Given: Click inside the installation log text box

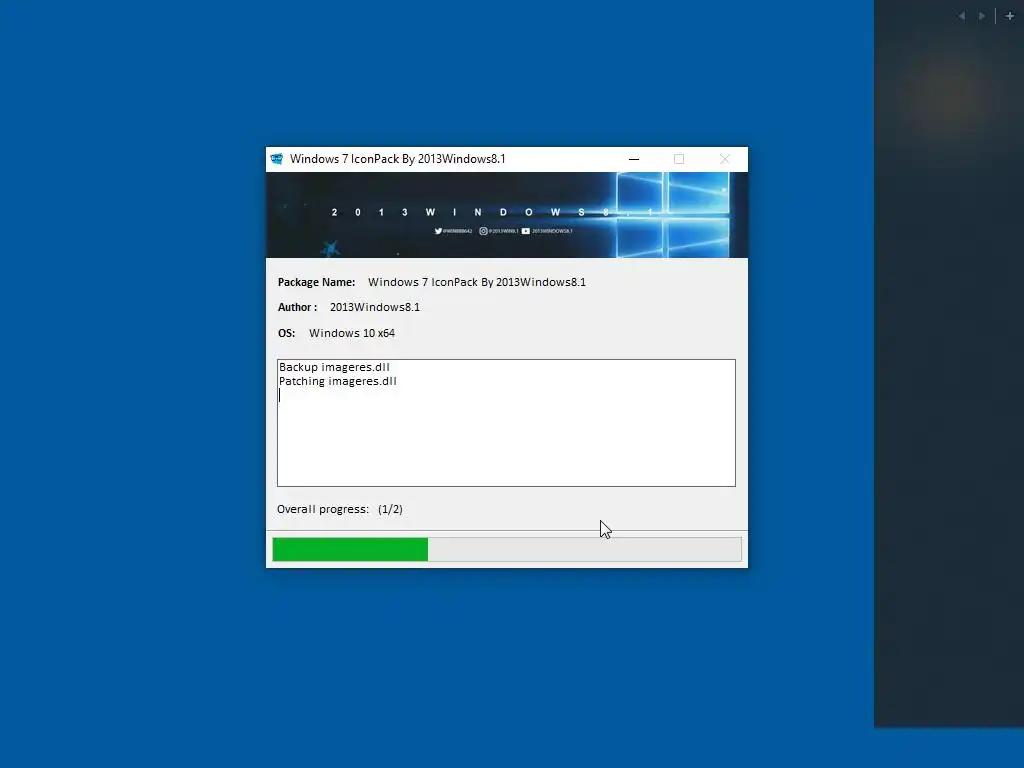Looking at the screenshot, I should tap(506, 423).
